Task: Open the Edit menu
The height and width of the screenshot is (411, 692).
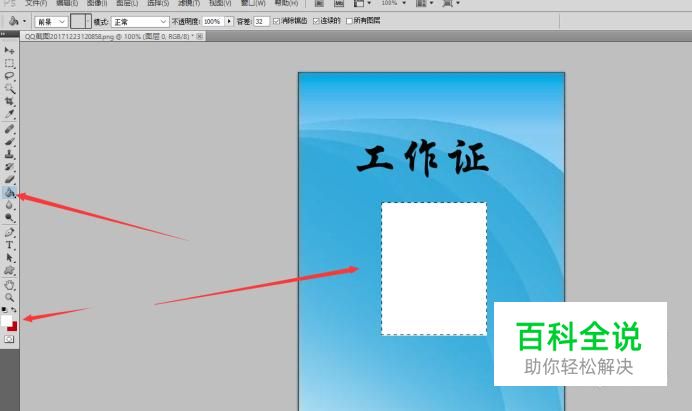Action: pos(67,3)
